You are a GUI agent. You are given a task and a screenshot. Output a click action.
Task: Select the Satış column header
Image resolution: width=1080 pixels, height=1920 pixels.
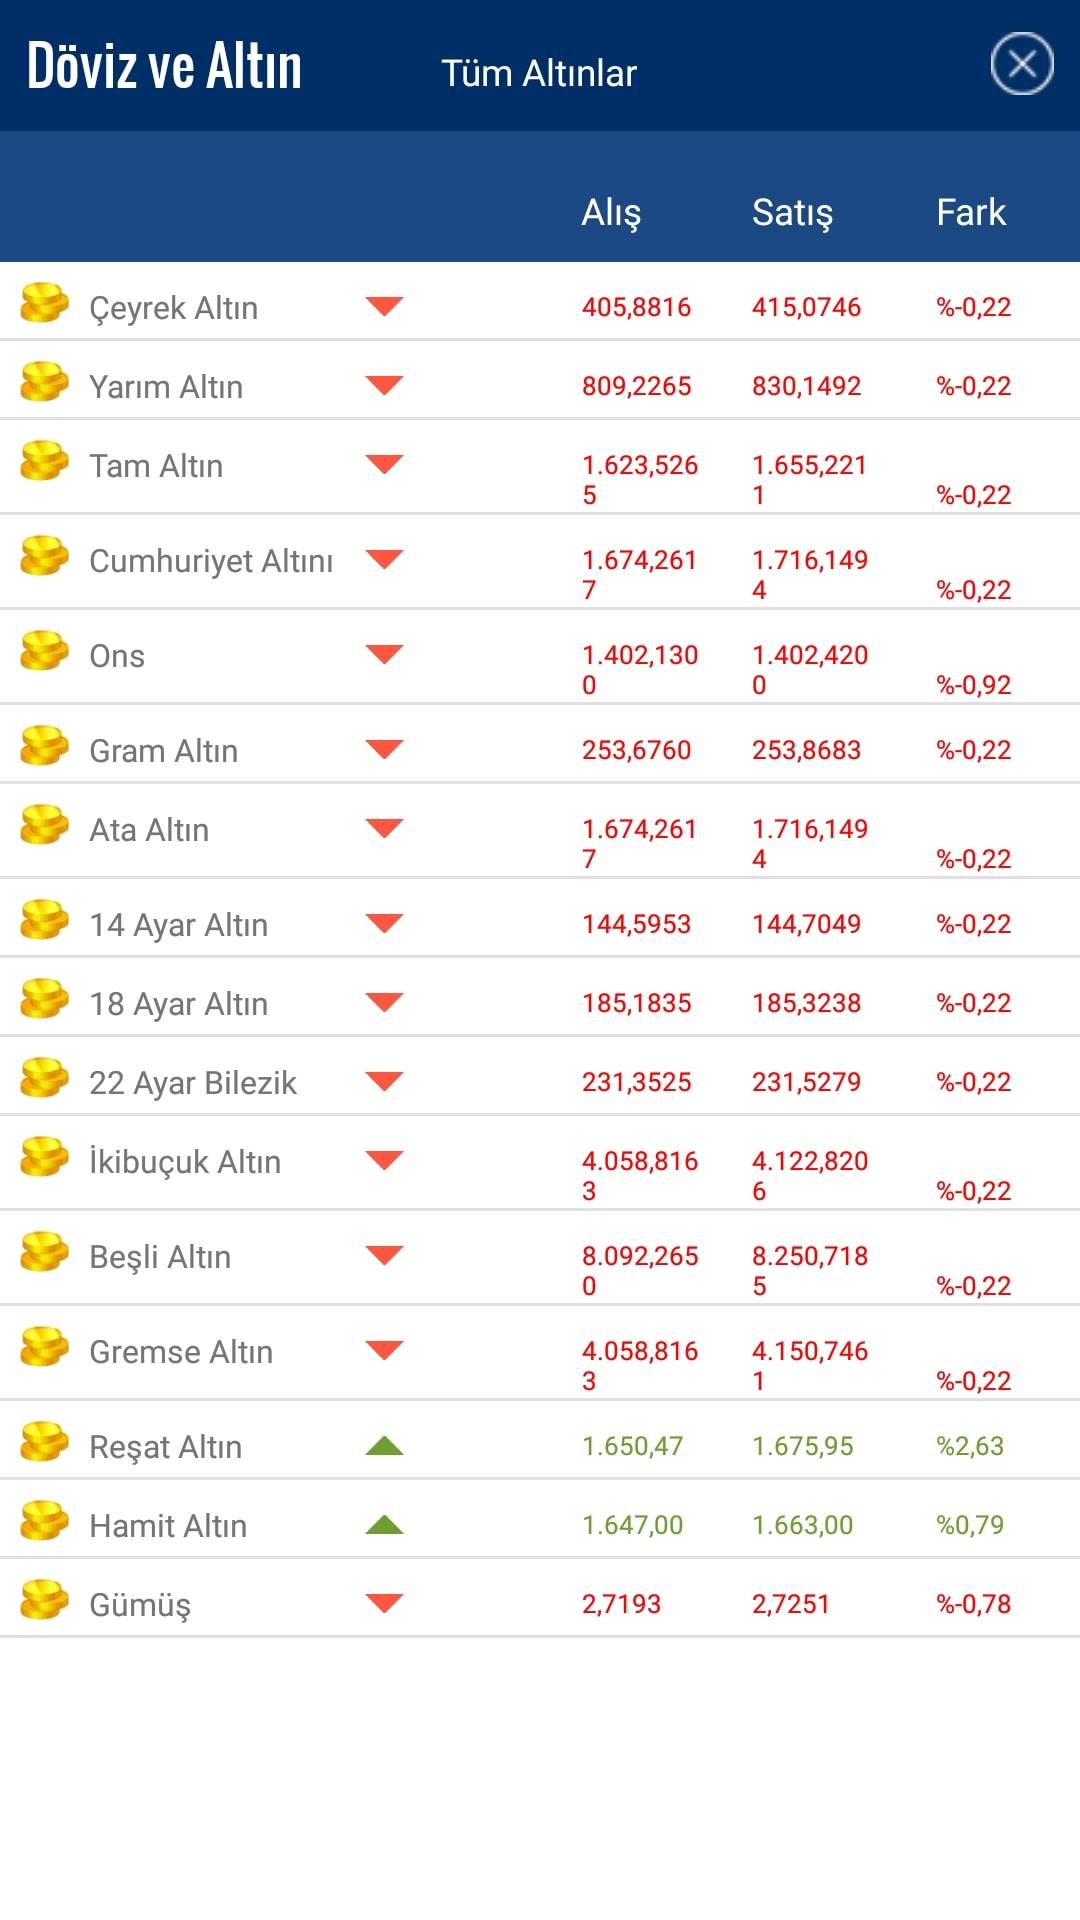792,212
